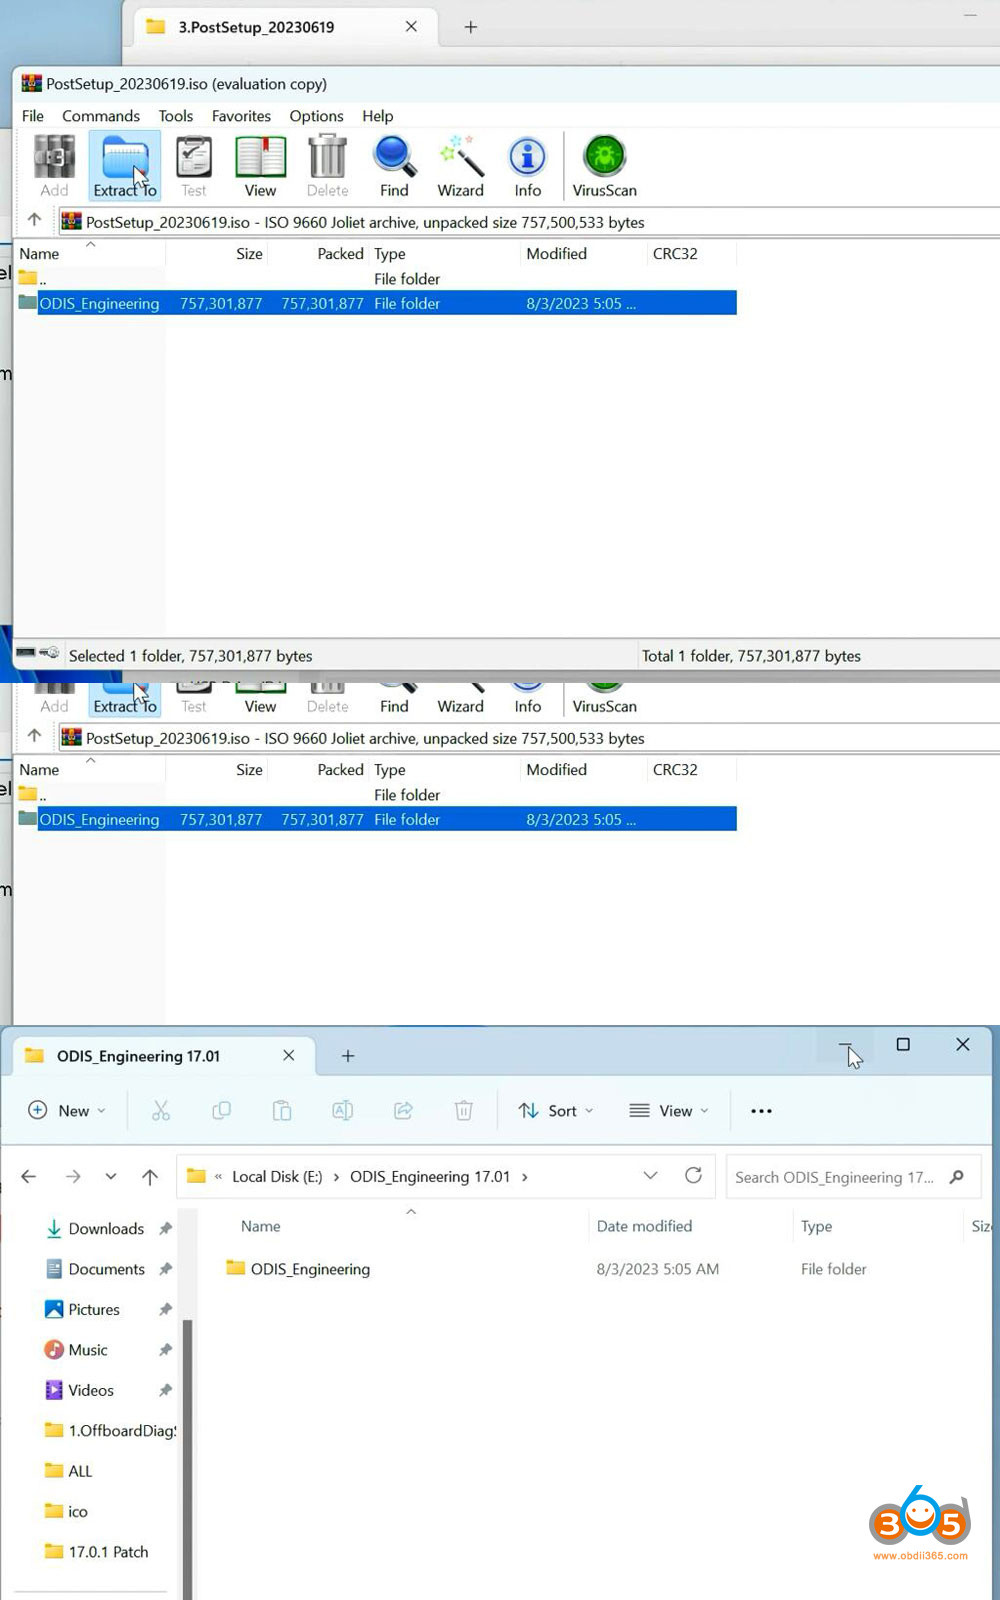Click the Cut scissors icon in Explorer

[161, 1111]
